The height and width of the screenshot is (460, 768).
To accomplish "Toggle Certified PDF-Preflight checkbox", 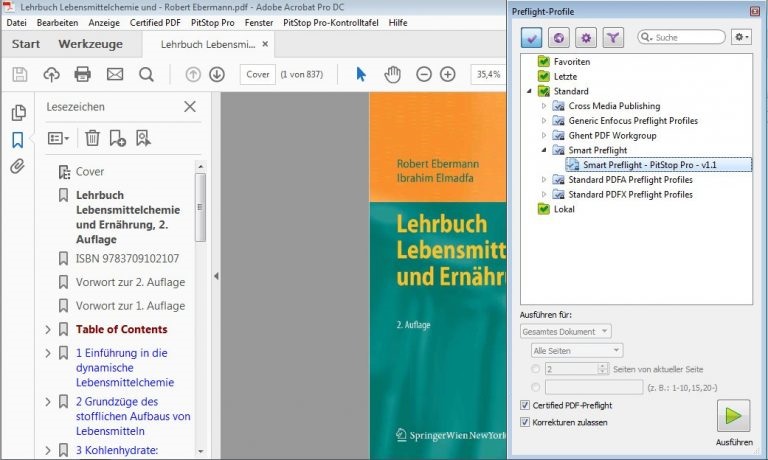I will pos(525,405).
